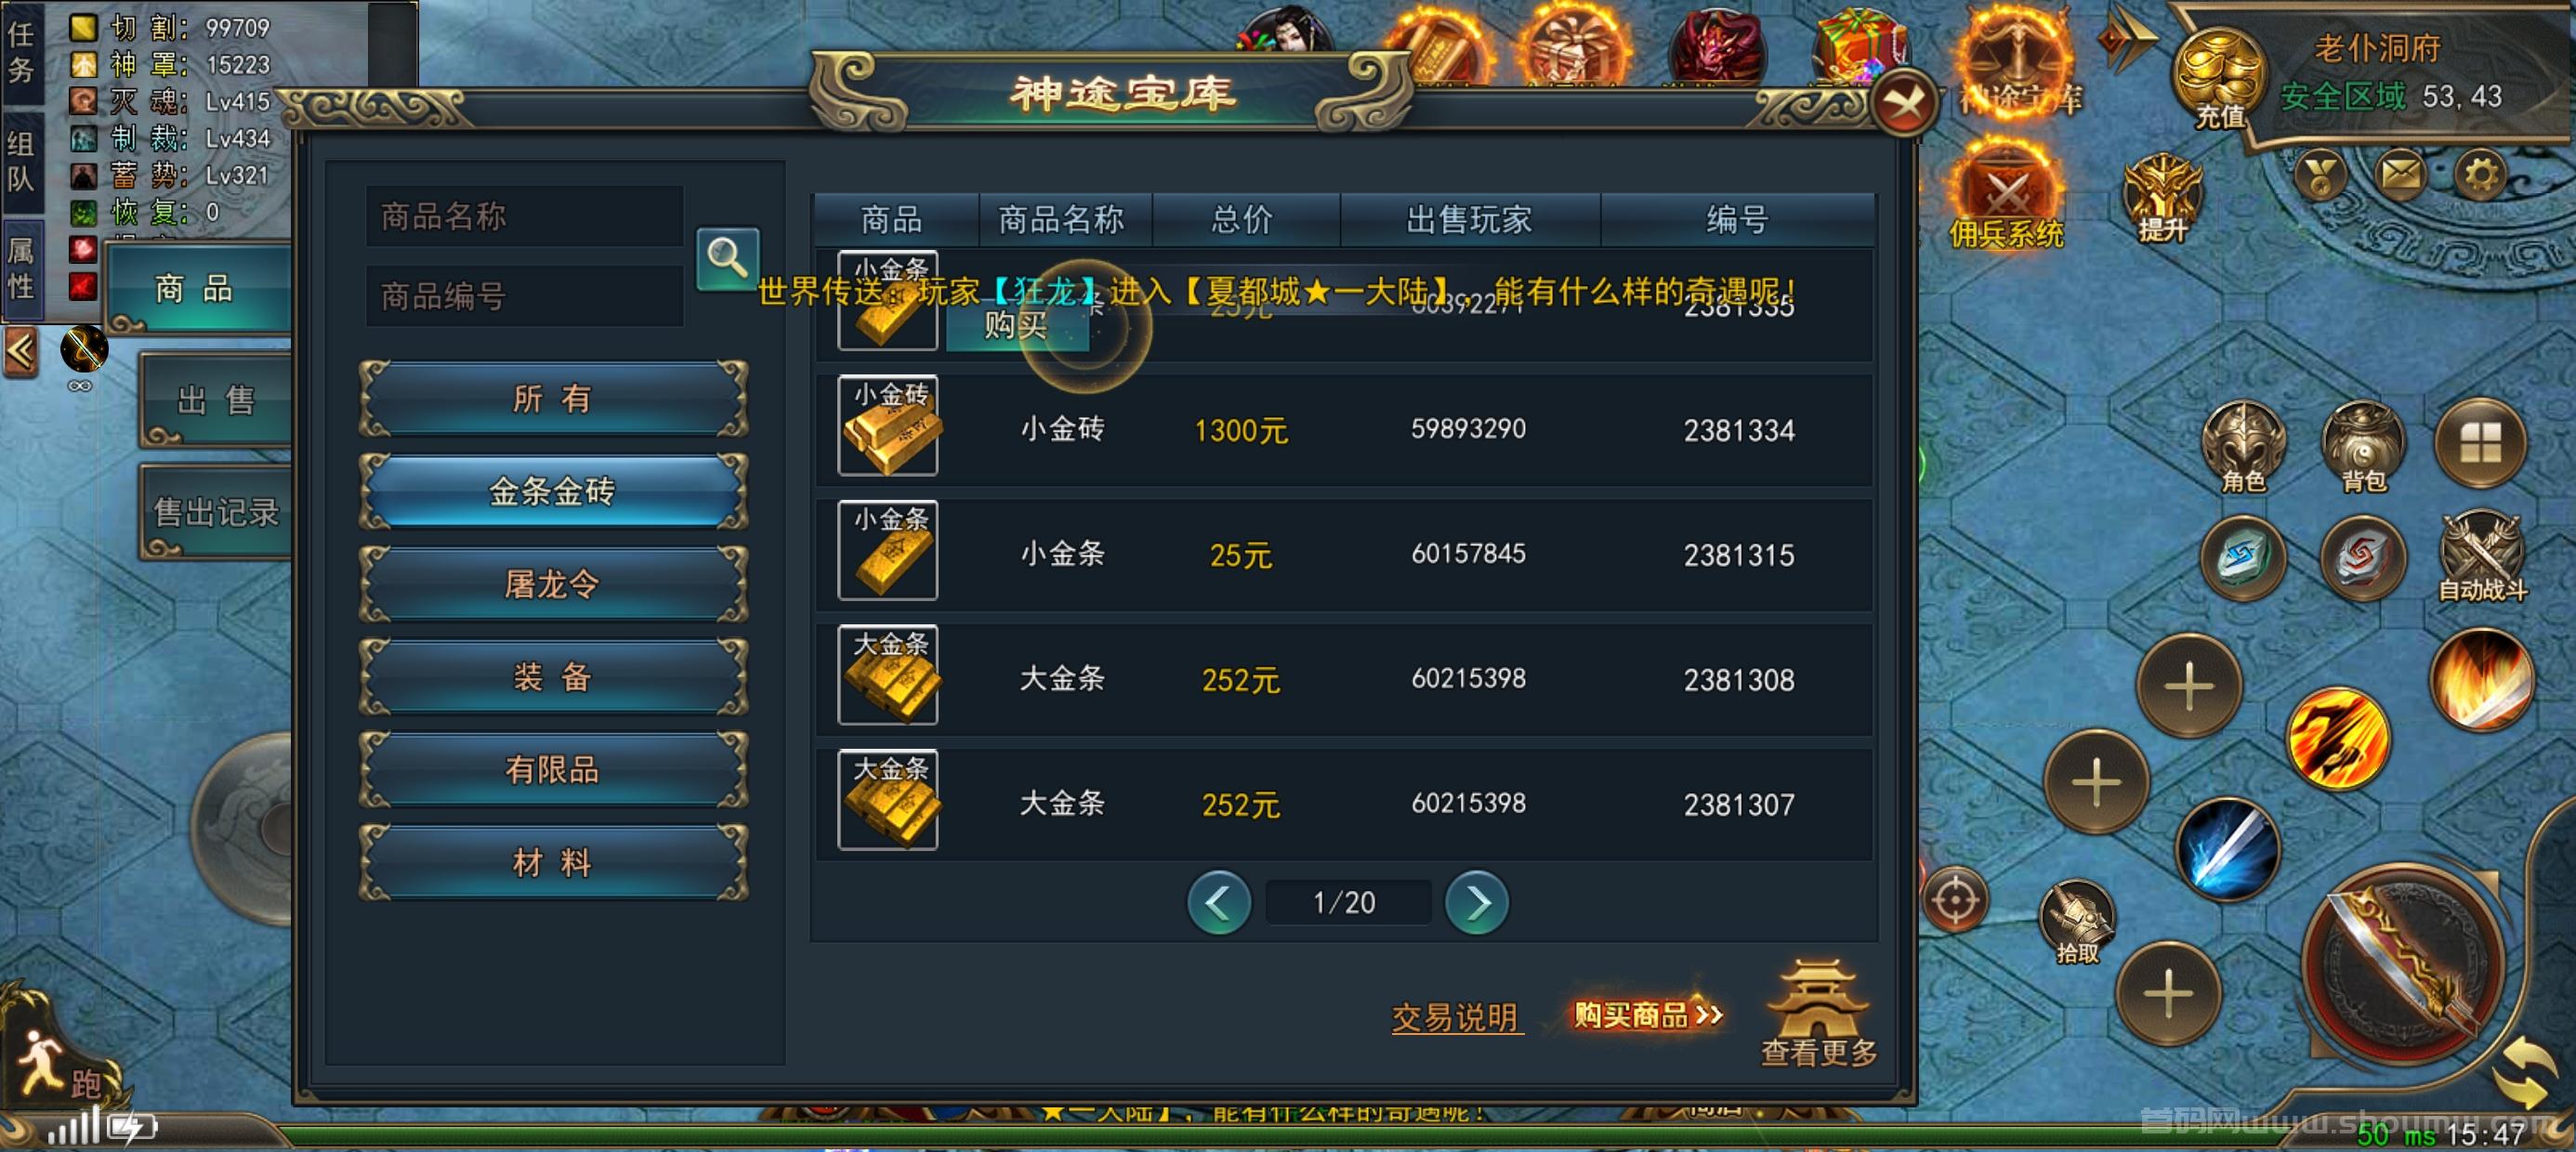
Task: Switch to the 出售 tab
Action: pyautogui.click(x=216, y=400)
